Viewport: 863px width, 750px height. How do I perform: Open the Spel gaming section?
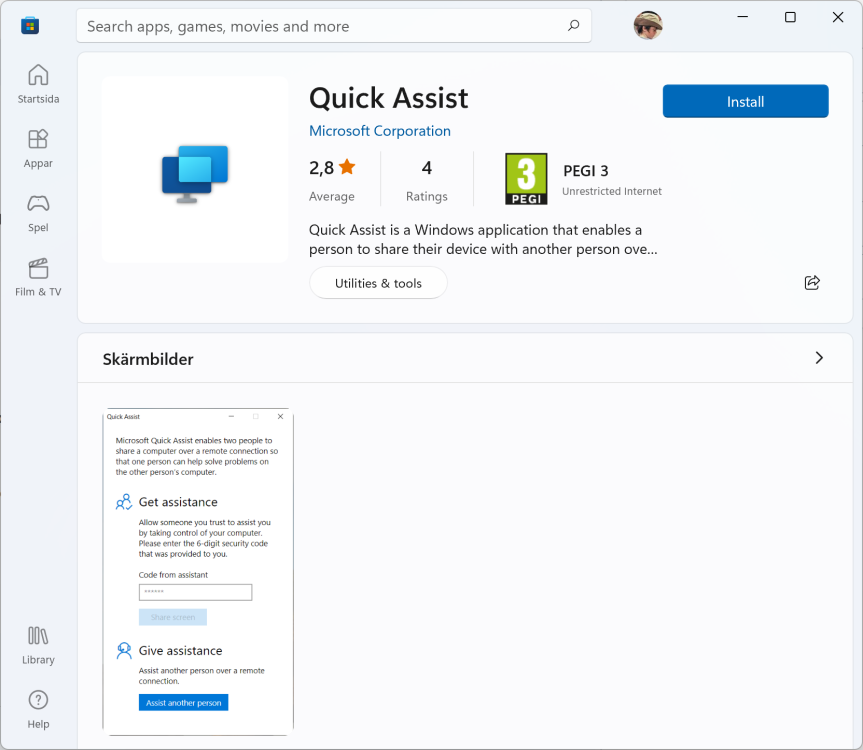coord(38,212)
